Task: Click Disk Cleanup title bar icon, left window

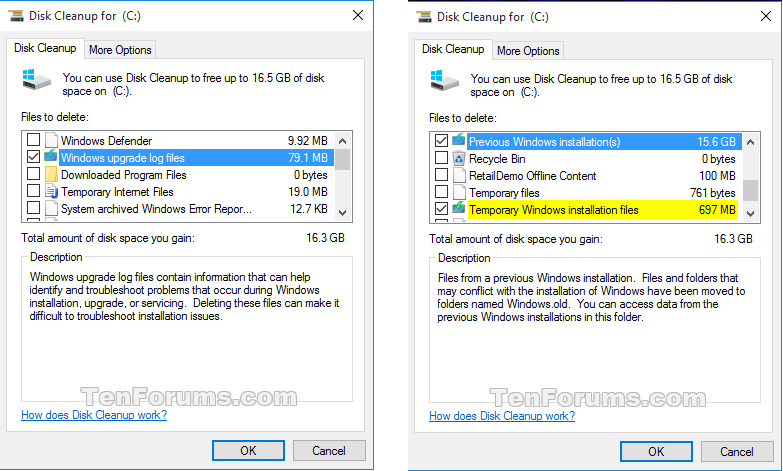Action: click(x=16, y=15)
